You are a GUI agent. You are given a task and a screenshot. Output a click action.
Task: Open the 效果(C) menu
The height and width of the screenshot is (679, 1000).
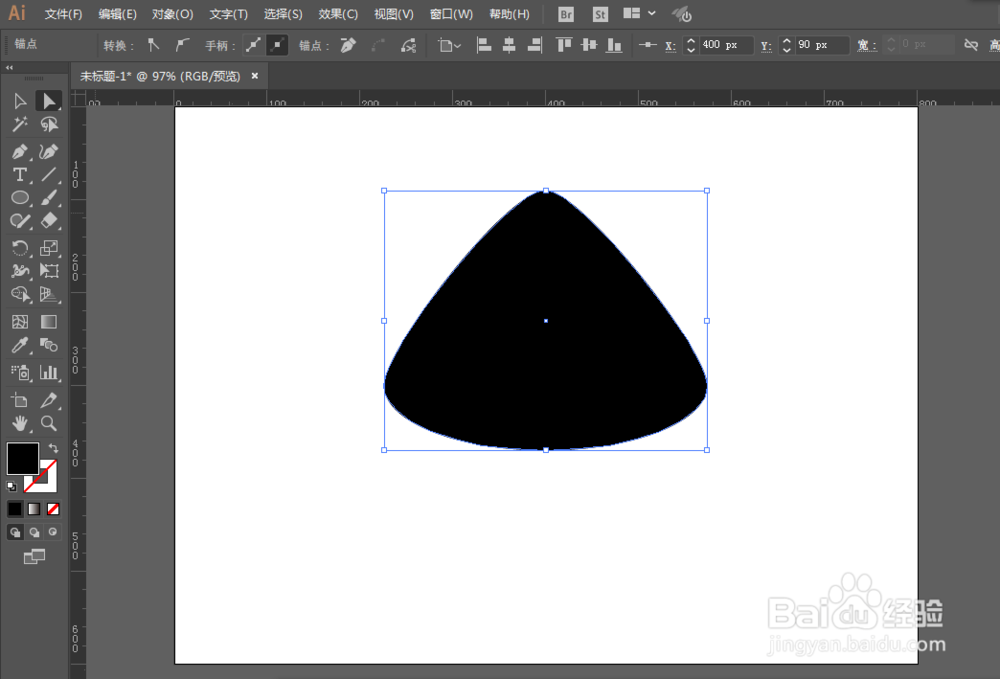[338, 14]
